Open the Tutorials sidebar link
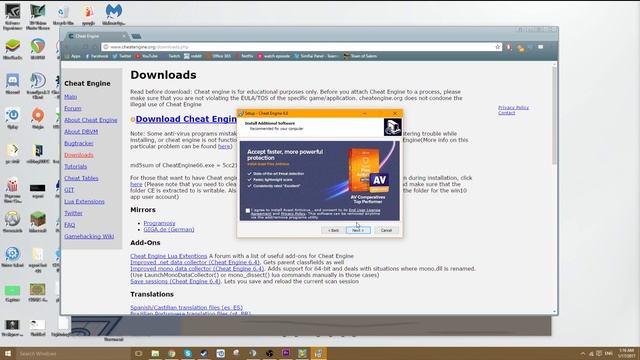 (76, 167)
